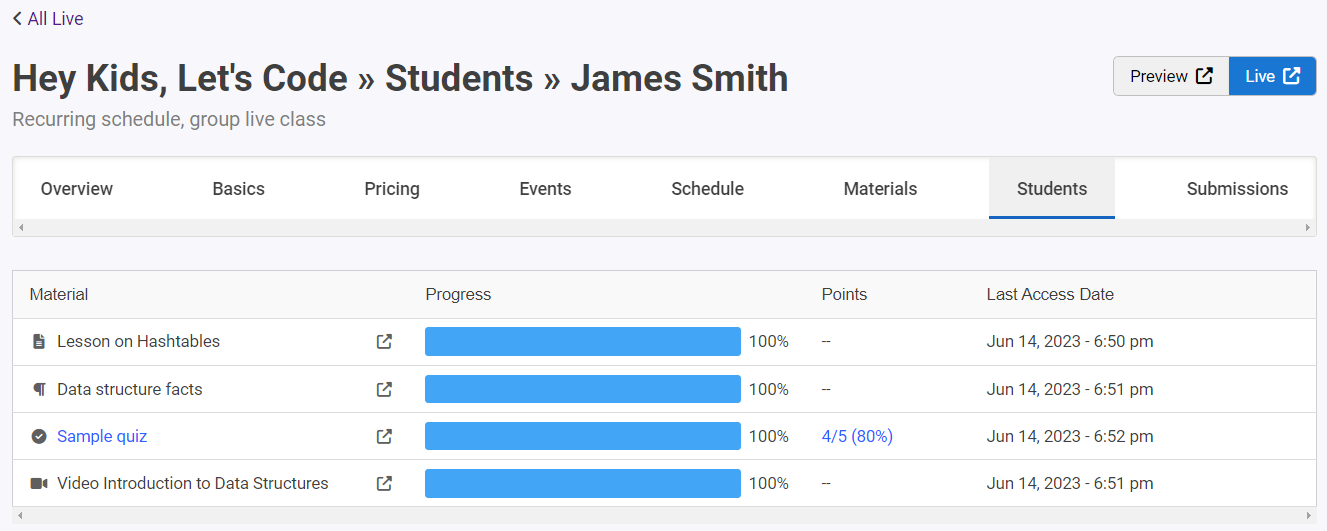Click the Data structure facts date 6:51 pm
The image size is (1327, 531).
1070,389
